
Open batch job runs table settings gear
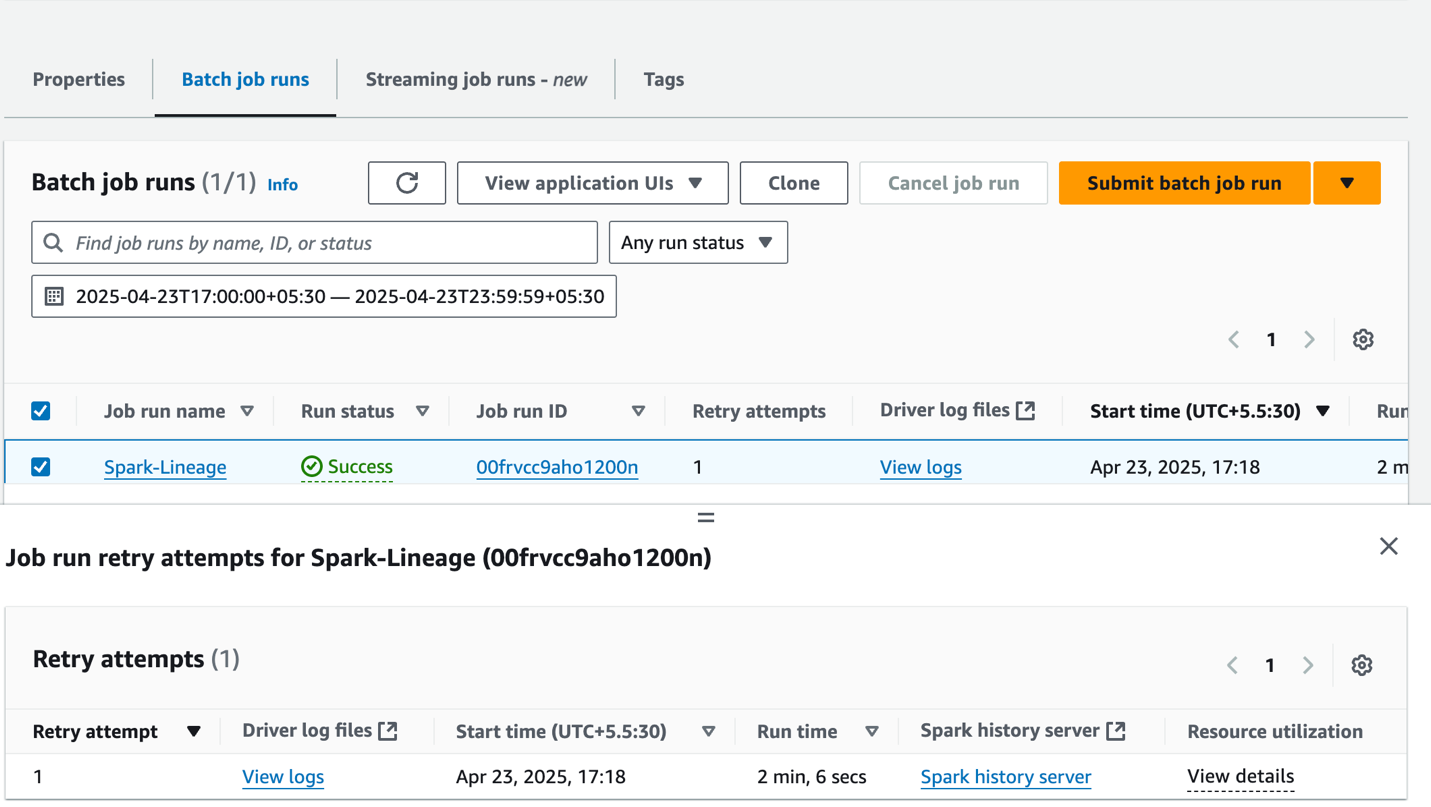click(x=1362, y=340)
